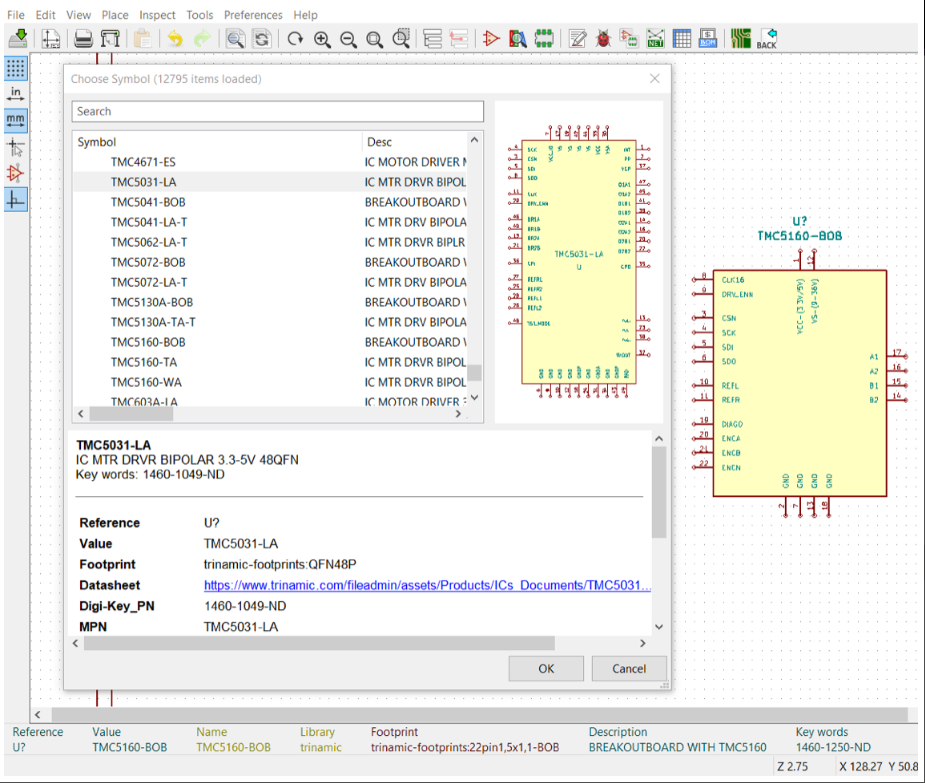Viewport: 925px width, 783px height.
Task: Click Zoom to fit icon
Action: pos(375,39)
